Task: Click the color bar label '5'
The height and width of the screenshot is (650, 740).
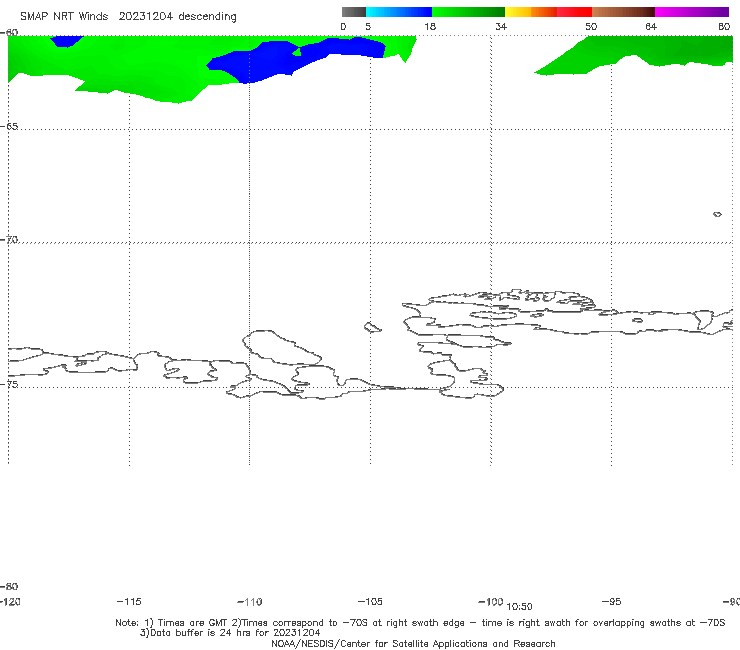Action: point(368,26)
